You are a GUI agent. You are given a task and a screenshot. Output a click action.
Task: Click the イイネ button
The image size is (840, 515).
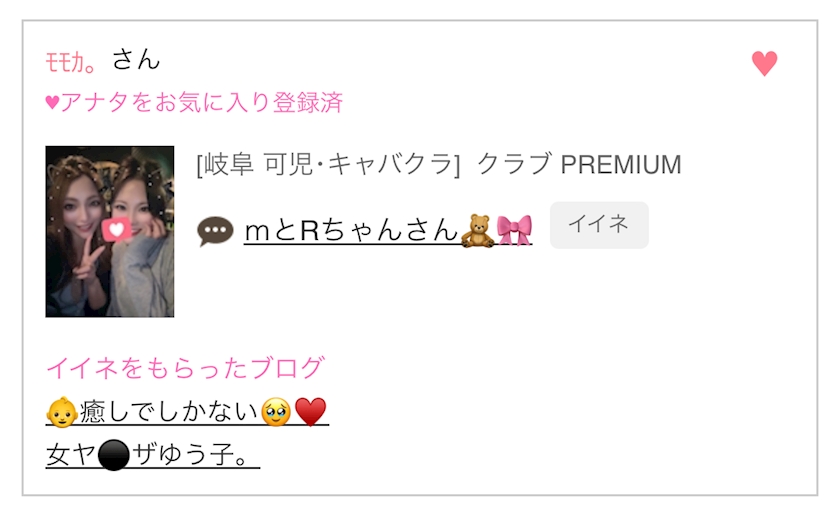[599, 225]
